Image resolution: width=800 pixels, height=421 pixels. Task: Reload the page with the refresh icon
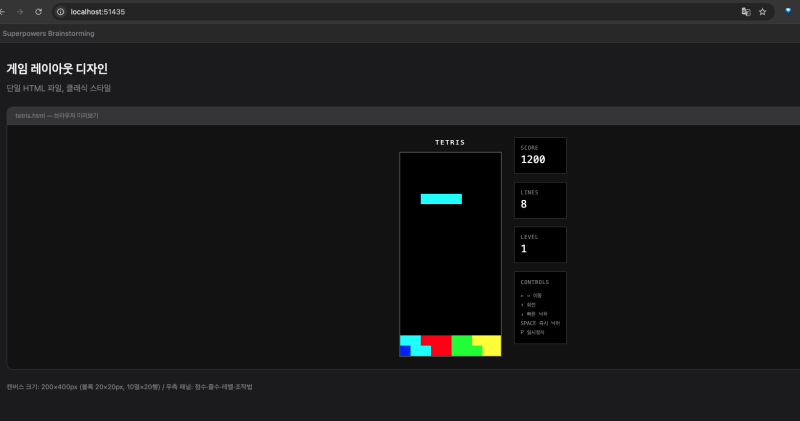click(38, 12)
